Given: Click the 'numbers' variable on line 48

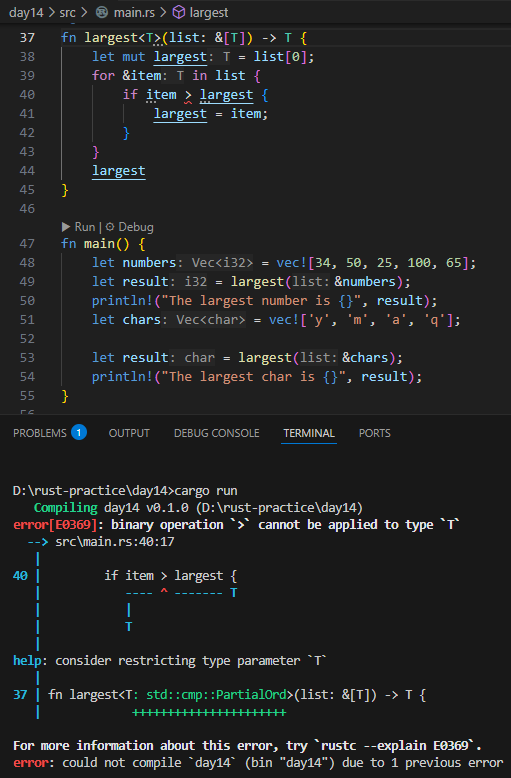Looking at the screenshot, I should (x=149, y=262).
